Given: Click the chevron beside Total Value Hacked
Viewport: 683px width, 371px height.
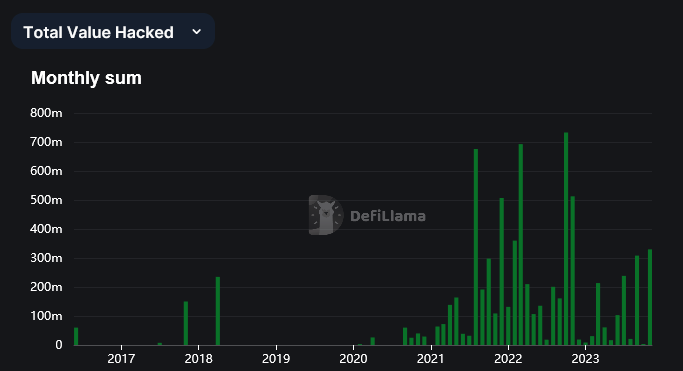Looking at the screenshot, I should click(196, 32).
